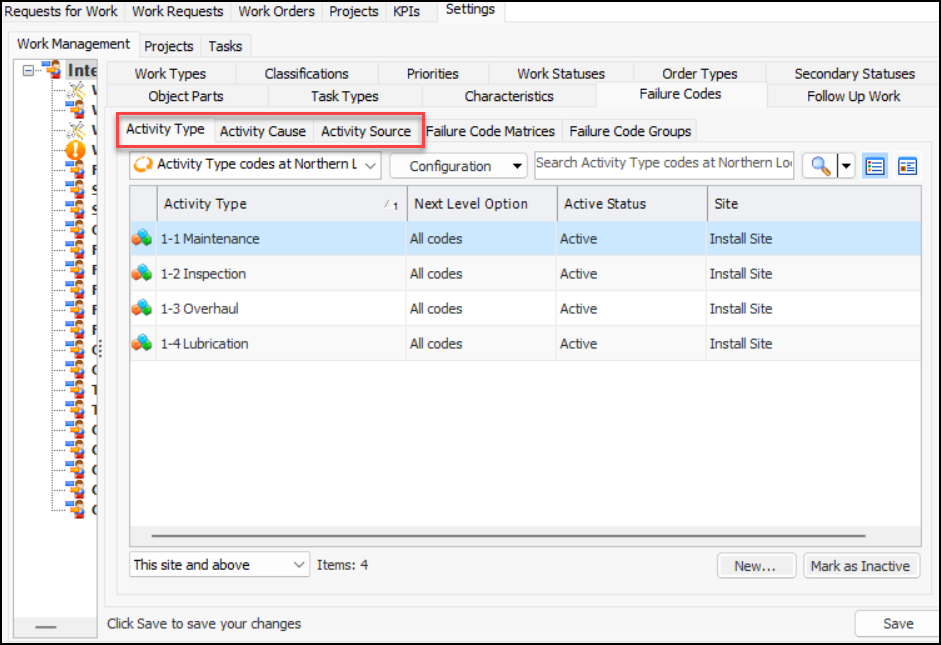This screenshot has height=645, width=941.
Task: Click the icon on 1-1 Maintenance row
Action: click(142, 238)
